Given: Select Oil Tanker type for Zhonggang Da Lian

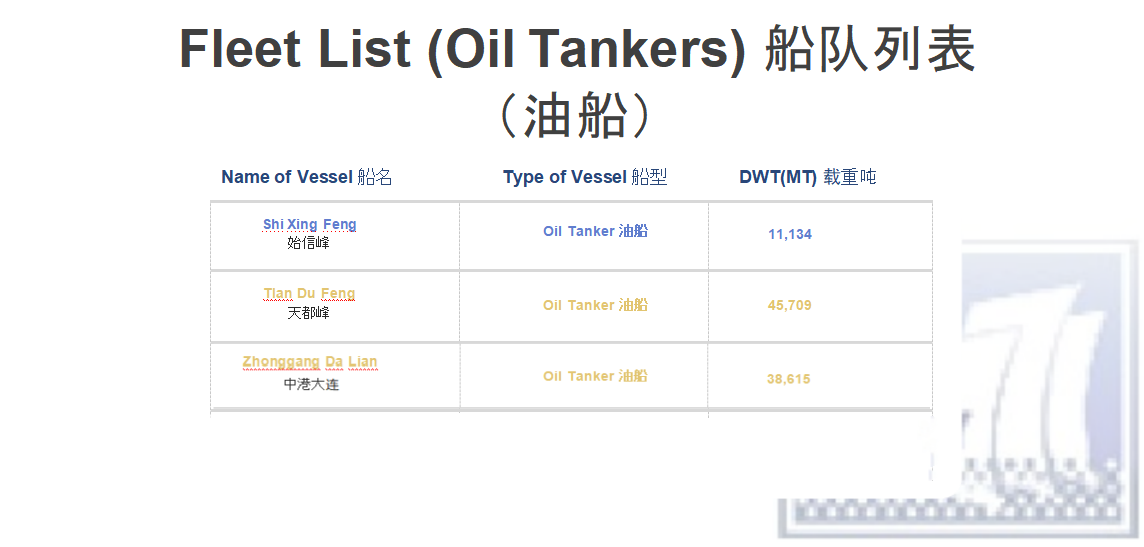Looking at the screenshot, I should pos(595,376).
